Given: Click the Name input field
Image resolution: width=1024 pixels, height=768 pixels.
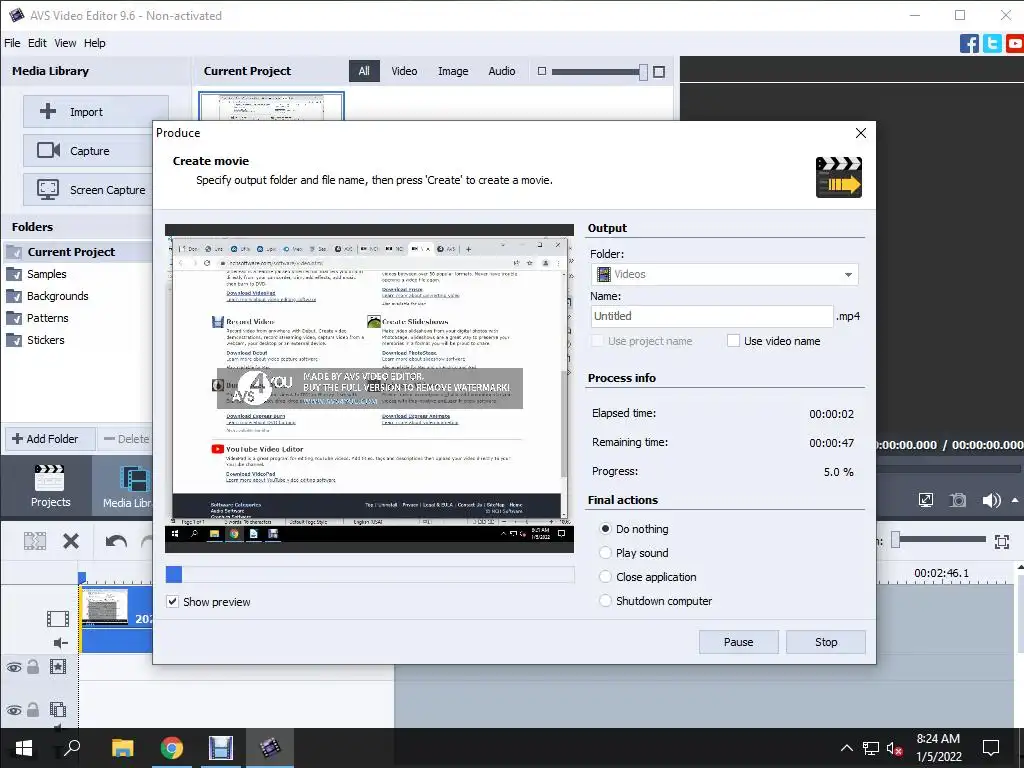Looking at the screenshot, I should 712,316.
